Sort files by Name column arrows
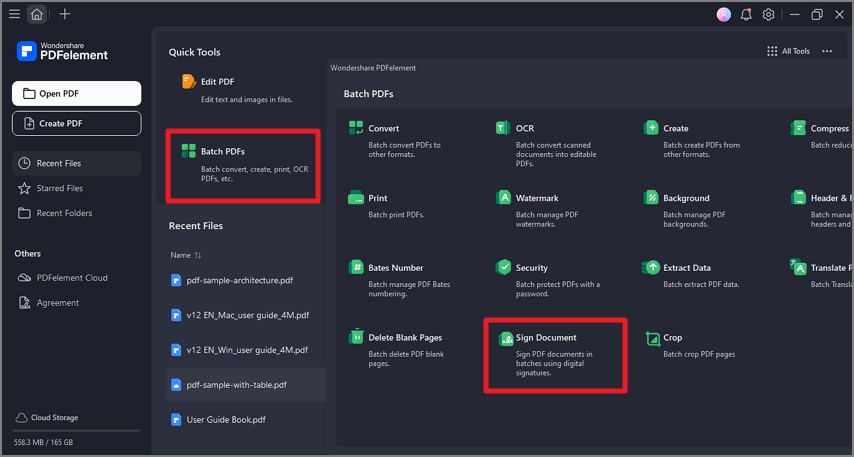The image size is (854, 457). pos(198,255)
